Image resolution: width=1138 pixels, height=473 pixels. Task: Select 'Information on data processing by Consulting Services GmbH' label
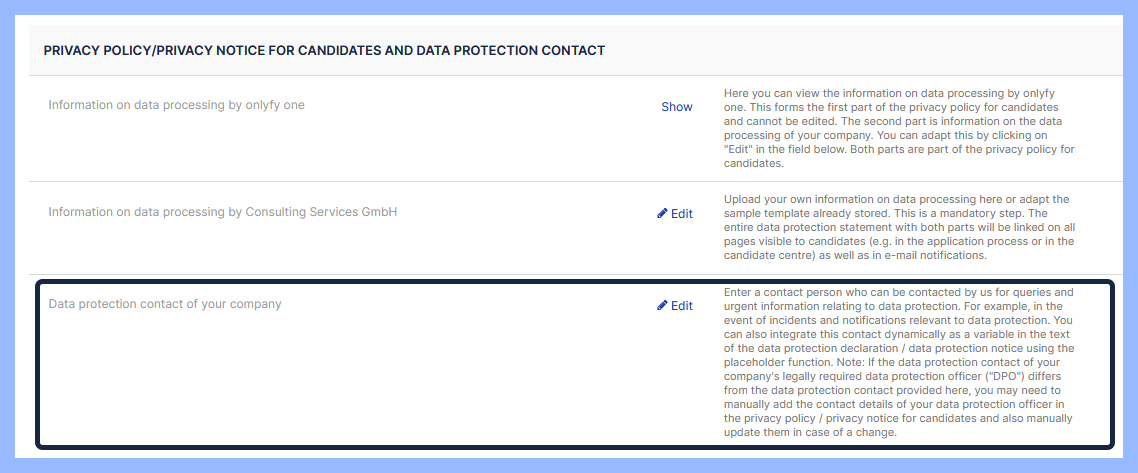[x=222, y=212]
